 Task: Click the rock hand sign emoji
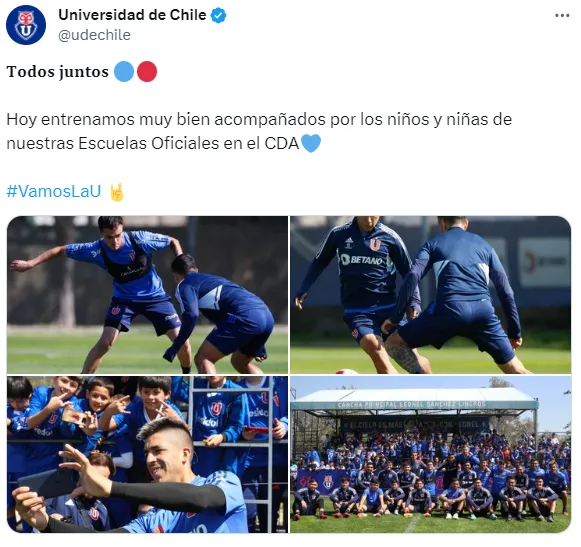117,192
